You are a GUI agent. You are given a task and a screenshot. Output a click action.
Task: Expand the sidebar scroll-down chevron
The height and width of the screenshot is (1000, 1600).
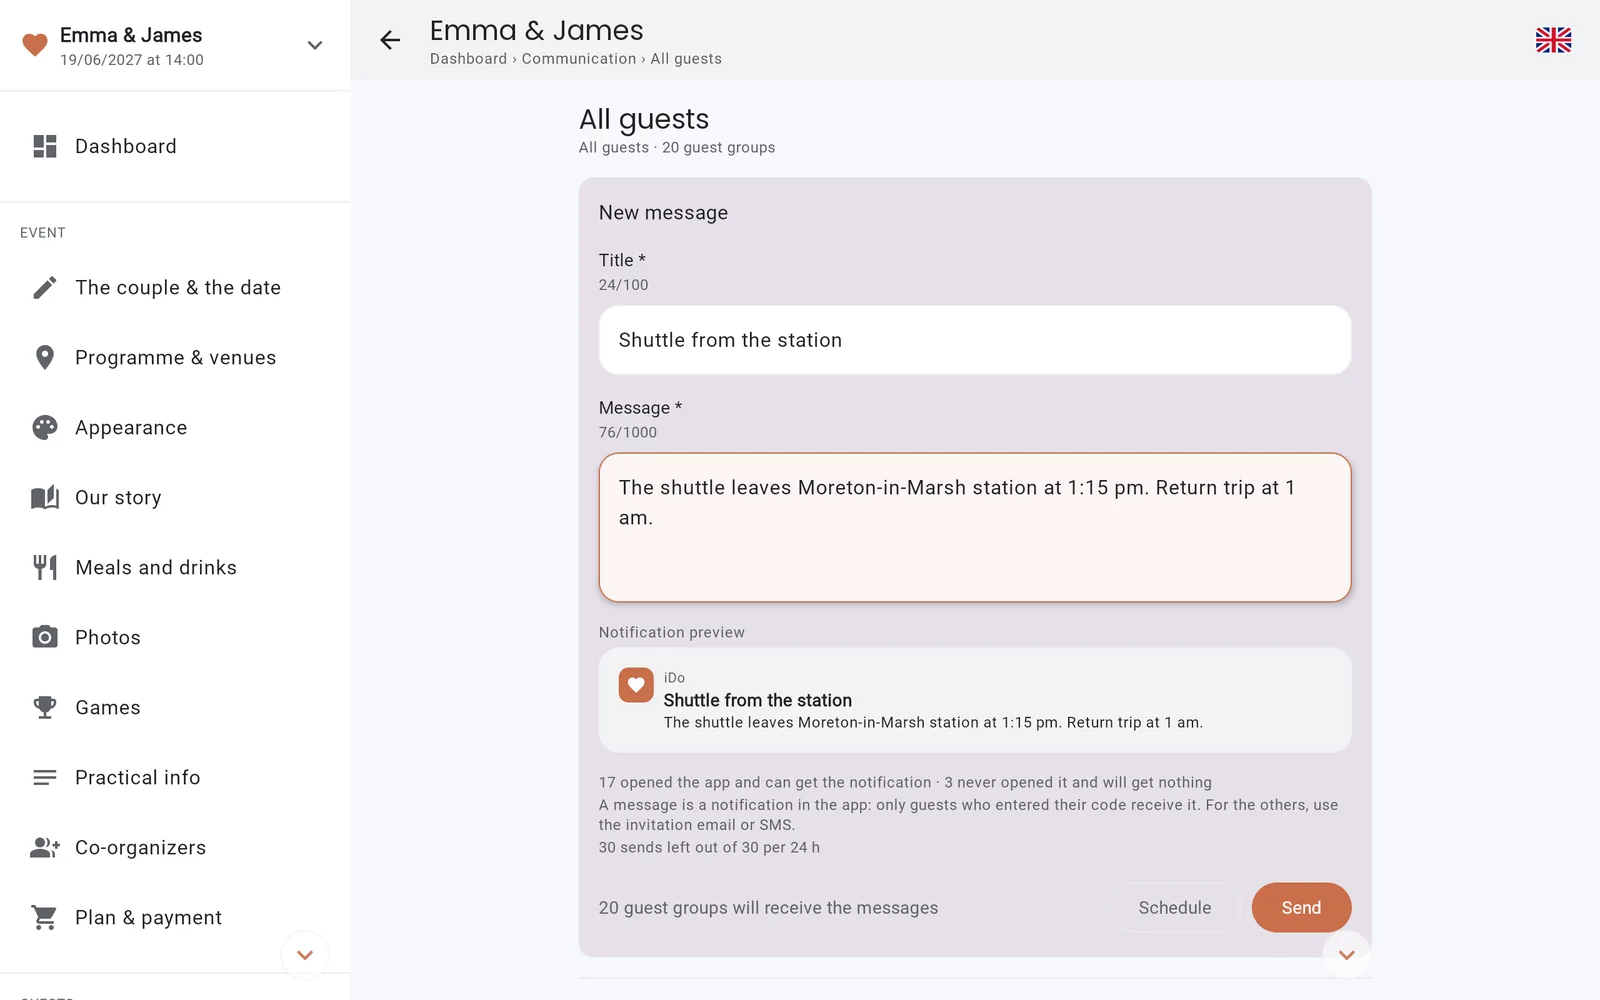coord(305,955)
